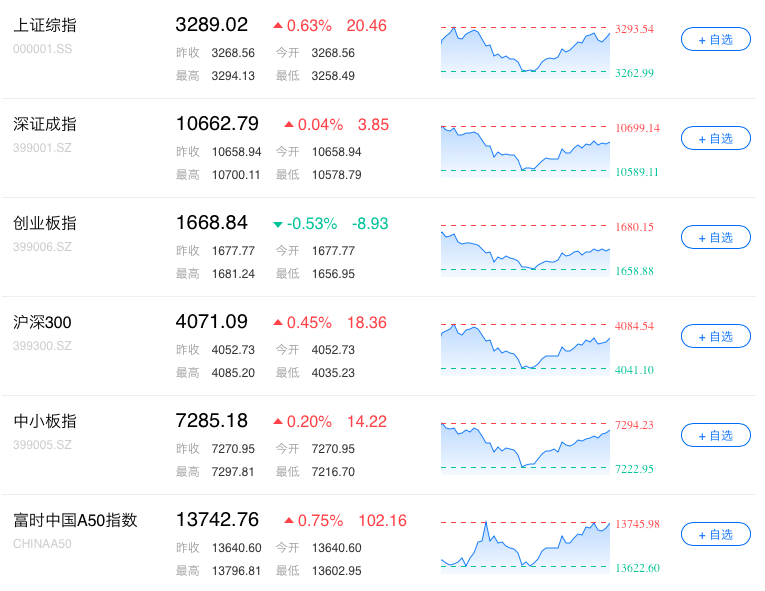Screen dimensions: 765x591
Task: Open the 沪深300 index name link
Action: (x=42, y=323)
